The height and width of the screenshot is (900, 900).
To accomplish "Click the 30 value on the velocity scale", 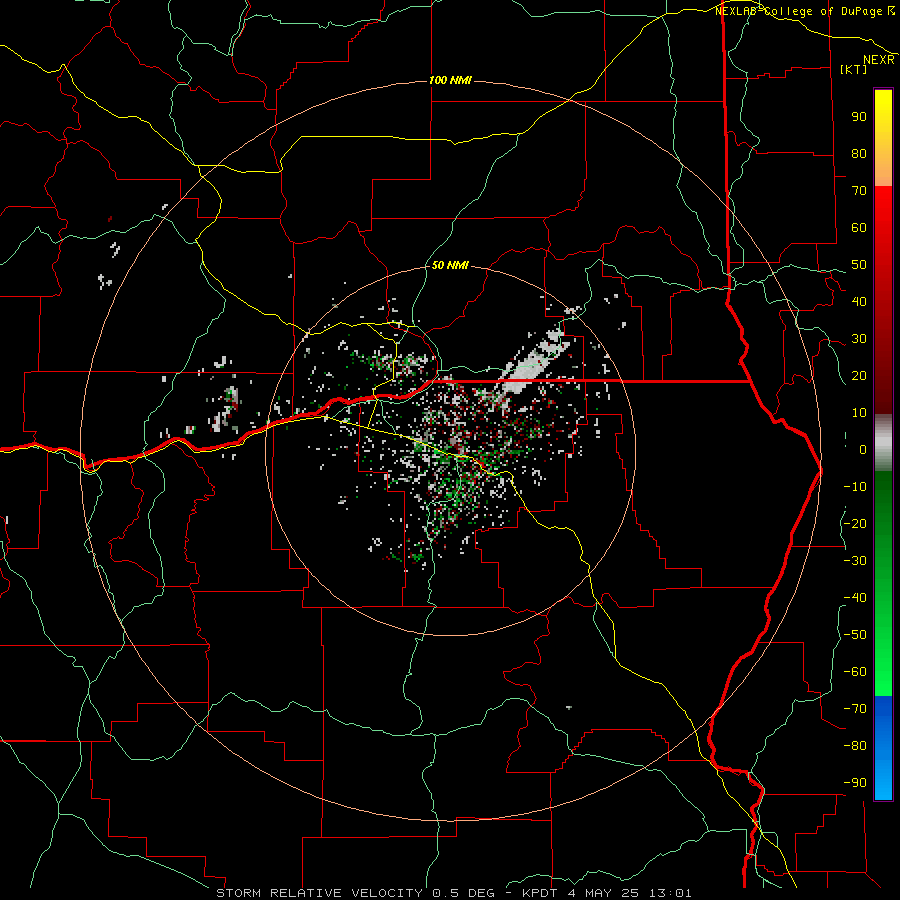I will [x=859, y=339].
